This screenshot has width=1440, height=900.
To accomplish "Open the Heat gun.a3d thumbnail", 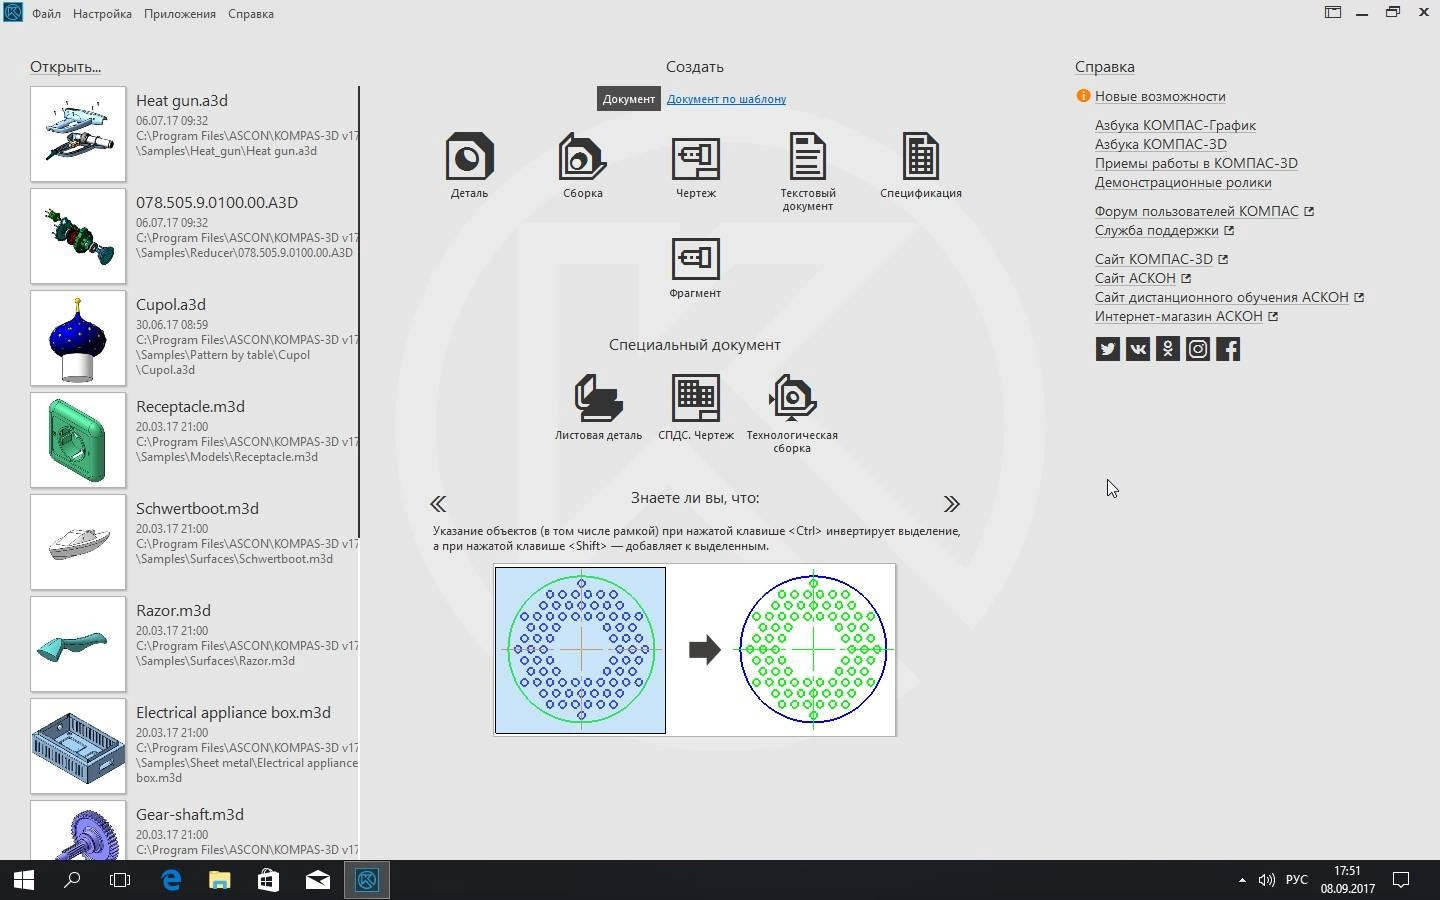I will (x=78, y=134).
